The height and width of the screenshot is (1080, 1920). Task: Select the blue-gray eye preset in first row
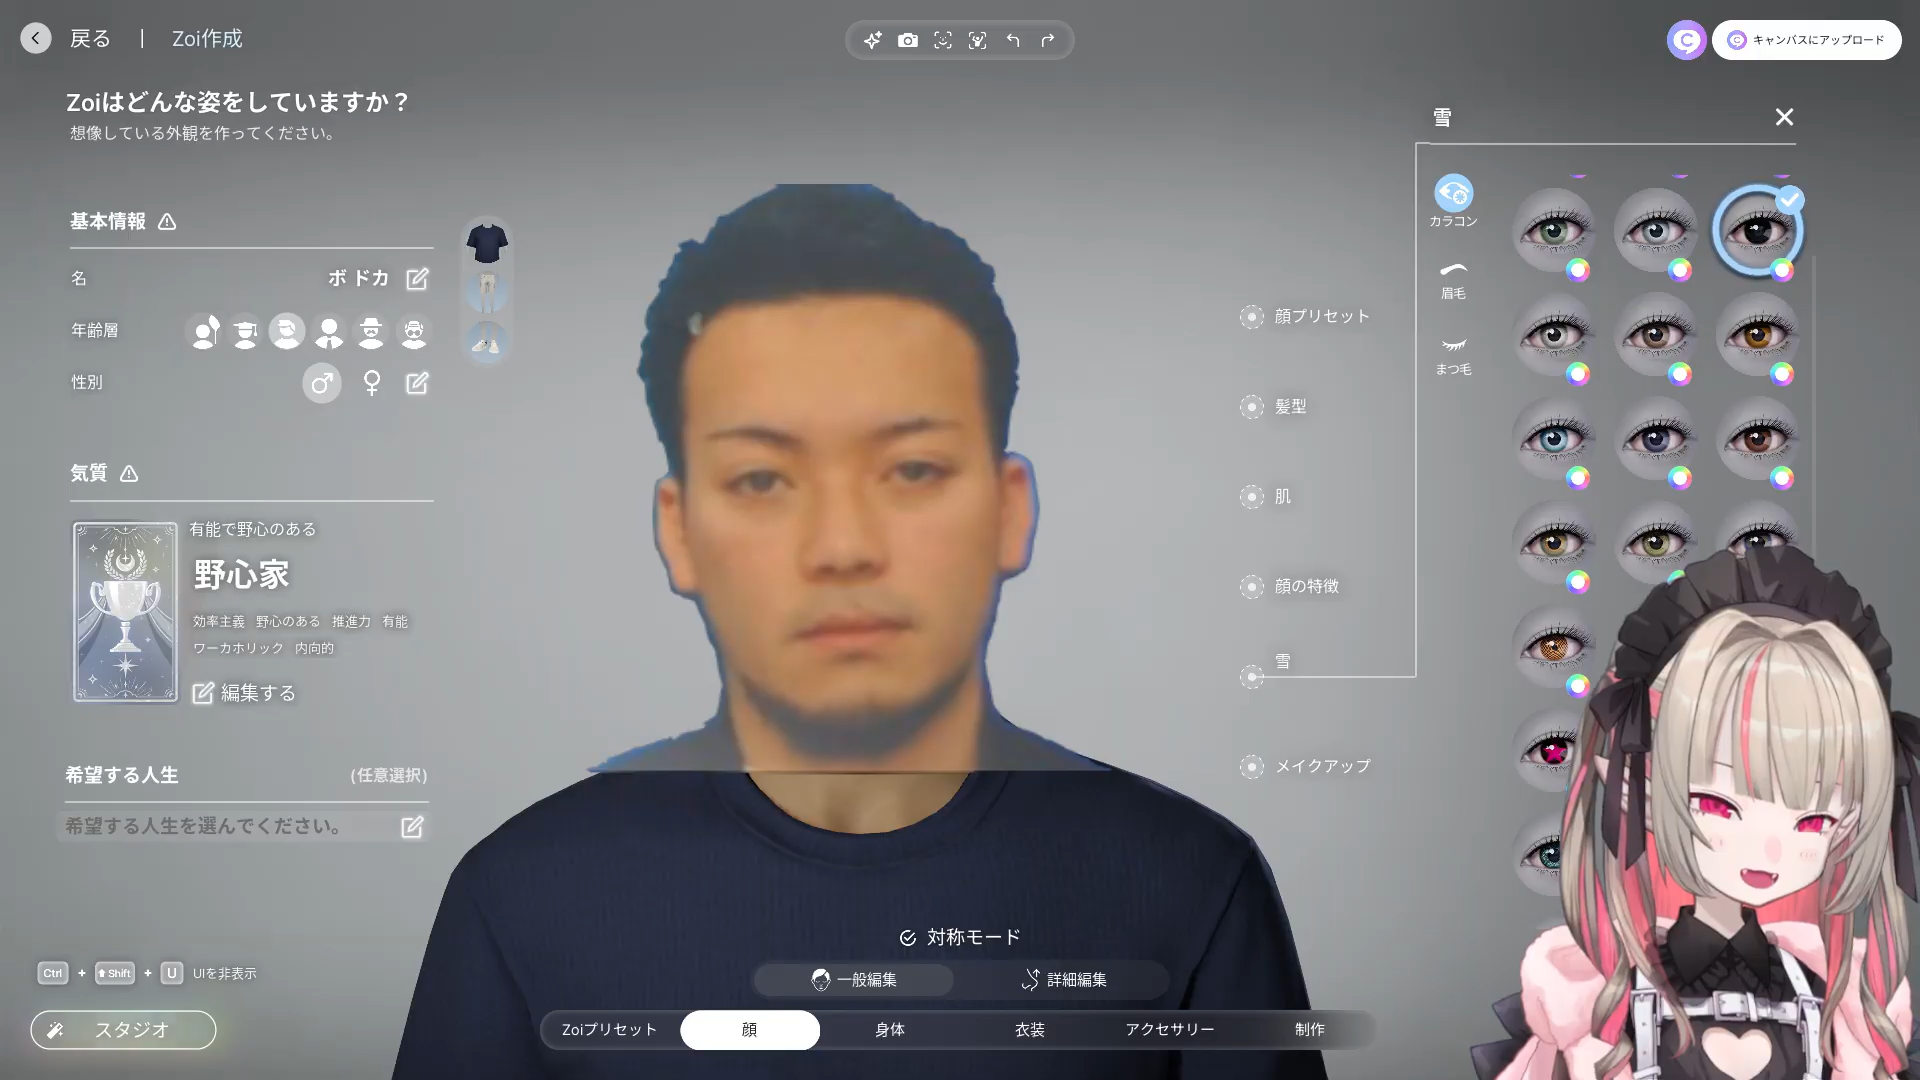click(1656, 231)
